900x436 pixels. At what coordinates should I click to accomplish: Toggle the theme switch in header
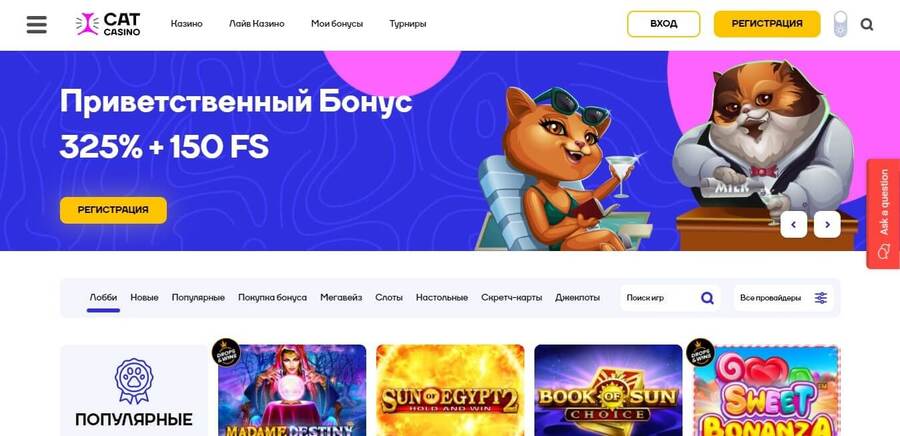[840, 24]
